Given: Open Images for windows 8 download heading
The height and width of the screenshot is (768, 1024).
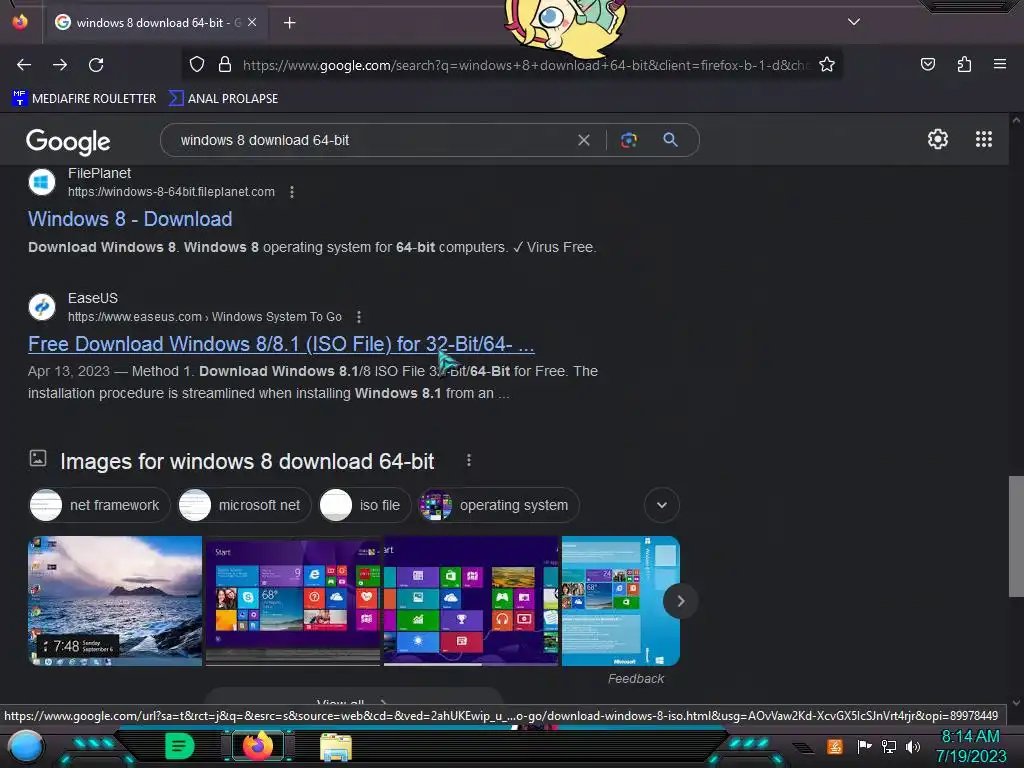Looking at the screenshot, I should point(247,462).
